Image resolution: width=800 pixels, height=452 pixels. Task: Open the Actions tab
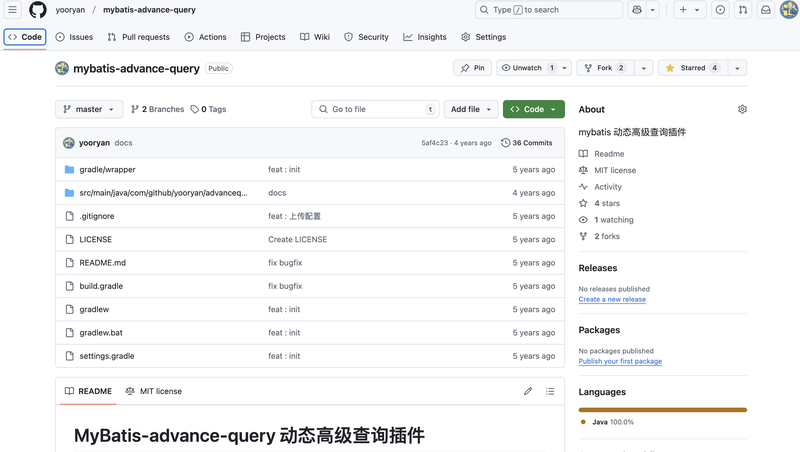point(206,37)
